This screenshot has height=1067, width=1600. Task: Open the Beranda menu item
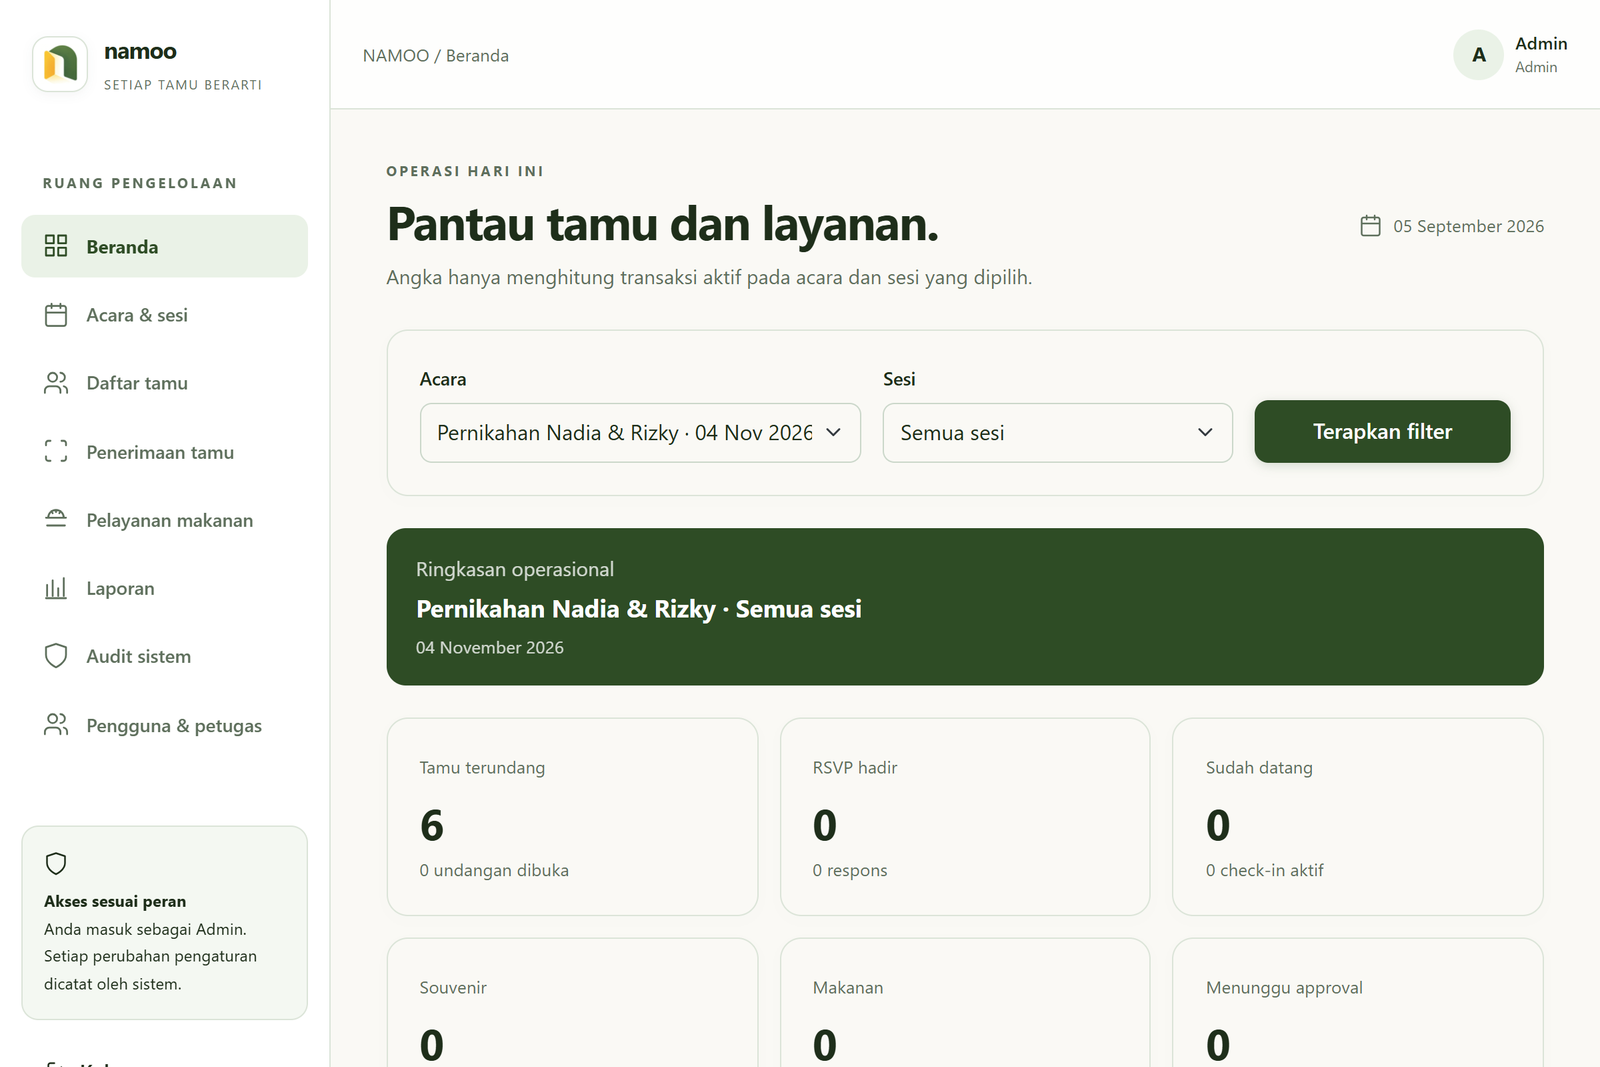coord(165,246)
